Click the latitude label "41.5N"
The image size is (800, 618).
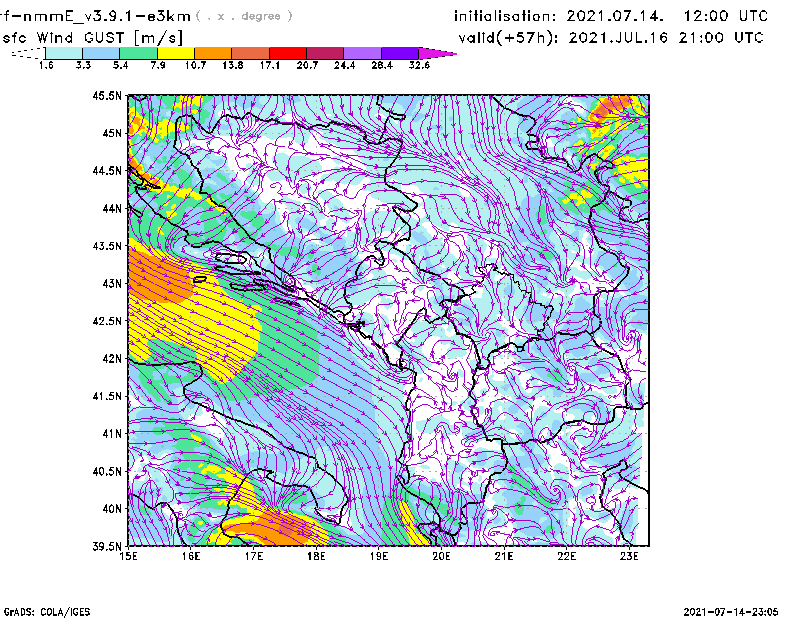107,396
